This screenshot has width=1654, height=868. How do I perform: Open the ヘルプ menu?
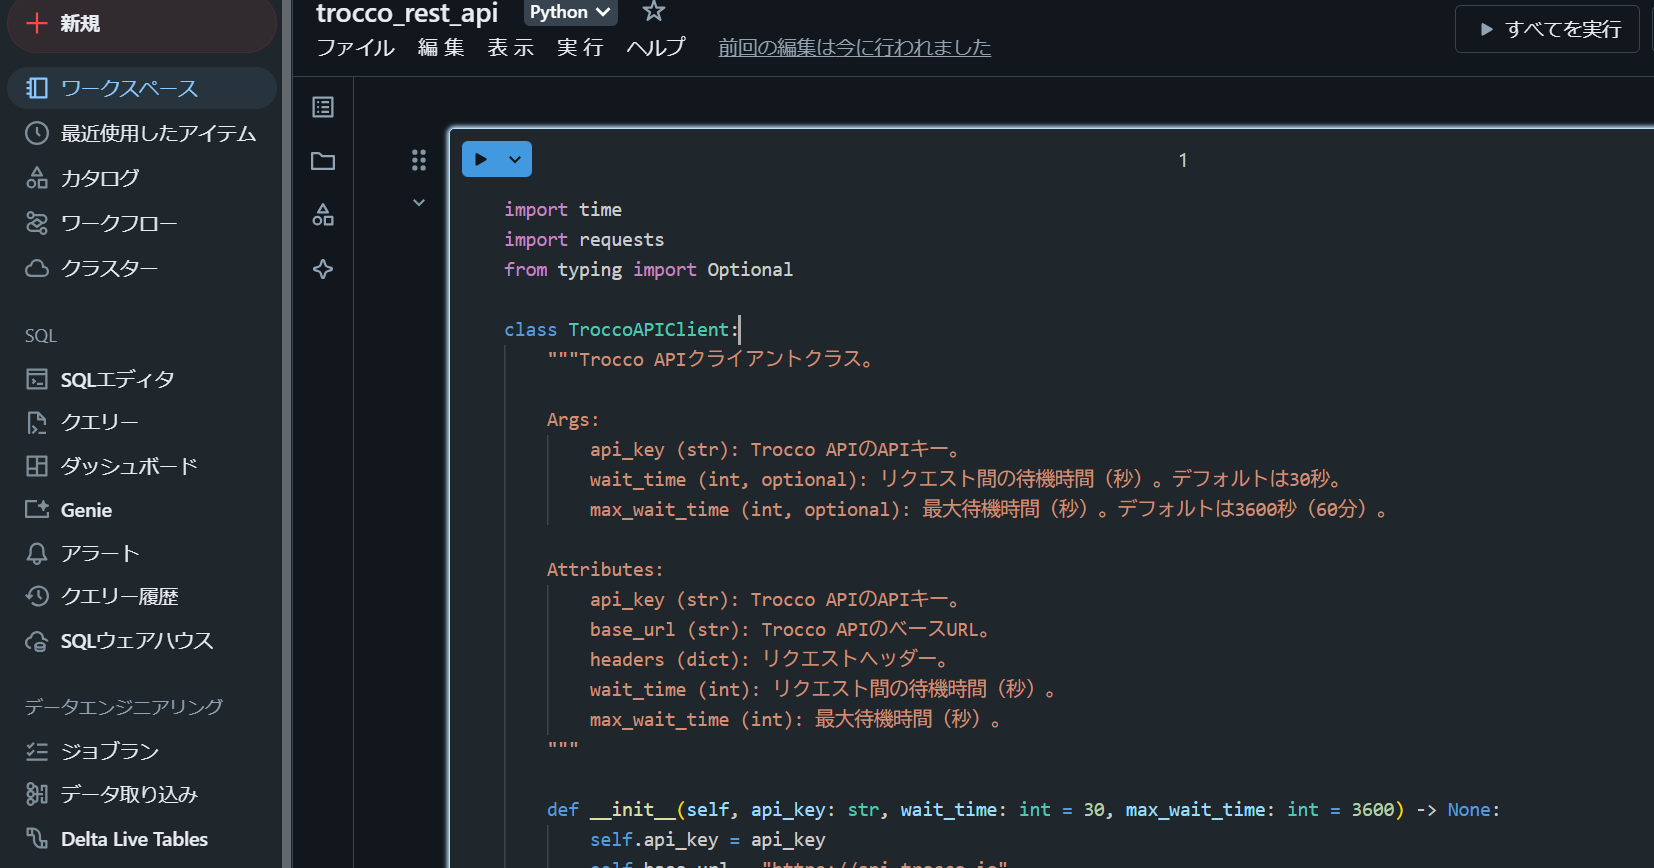coord(656,47)
